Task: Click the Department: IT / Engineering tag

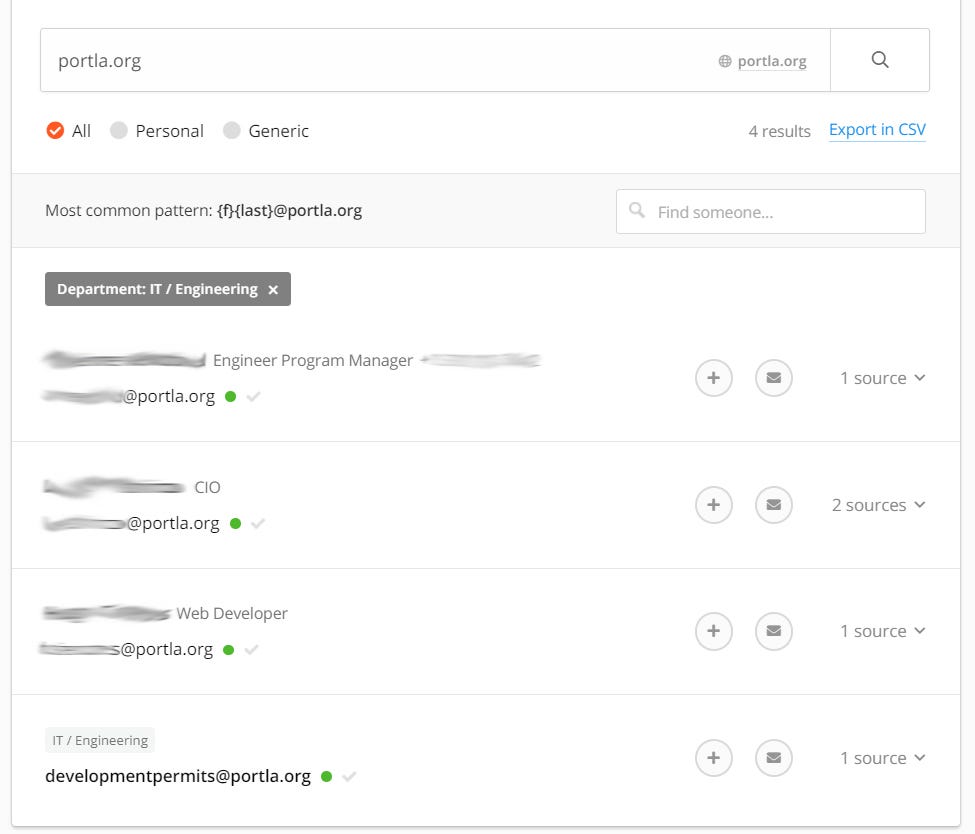Action: (x=167, y=289)
